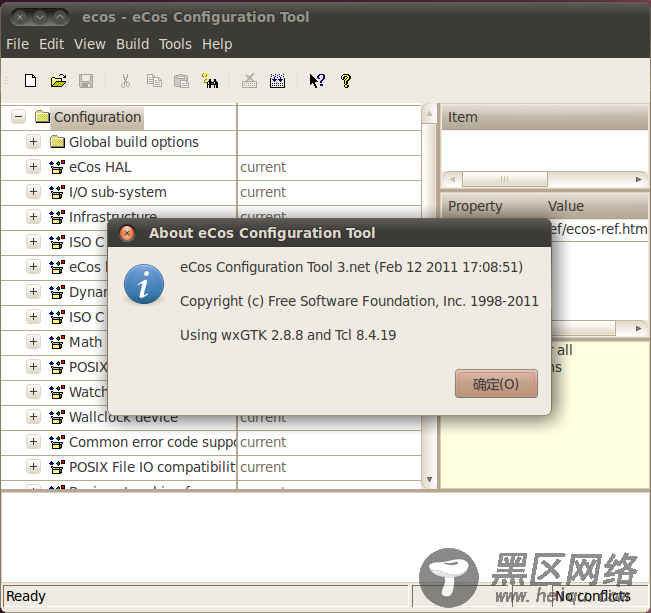
Task: Click the Wallclock device package icon
Action: (57, 417)
